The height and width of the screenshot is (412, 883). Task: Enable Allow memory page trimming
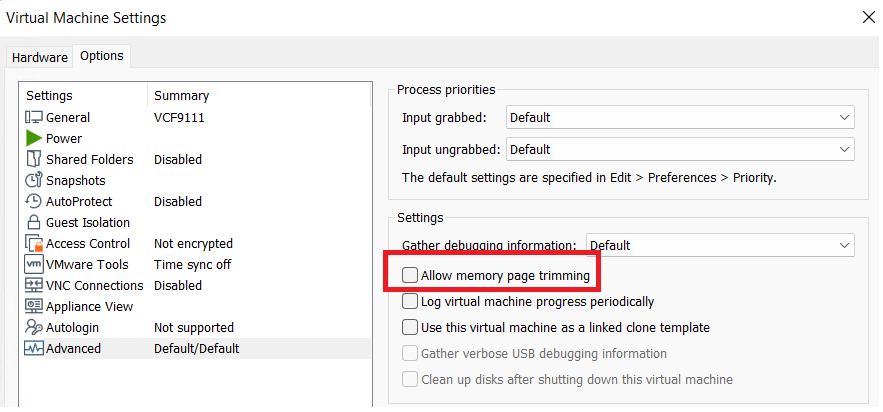pos(410,275)
